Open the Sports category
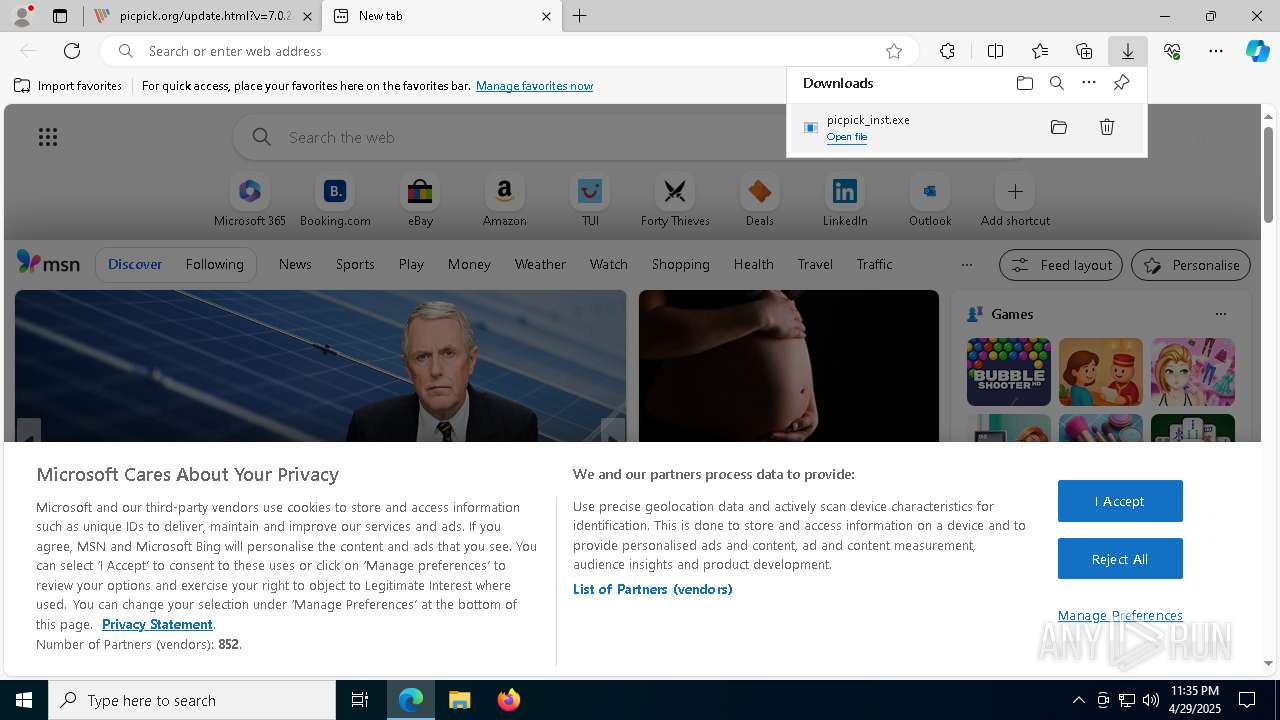1280x720 pixels. (355, 264)
